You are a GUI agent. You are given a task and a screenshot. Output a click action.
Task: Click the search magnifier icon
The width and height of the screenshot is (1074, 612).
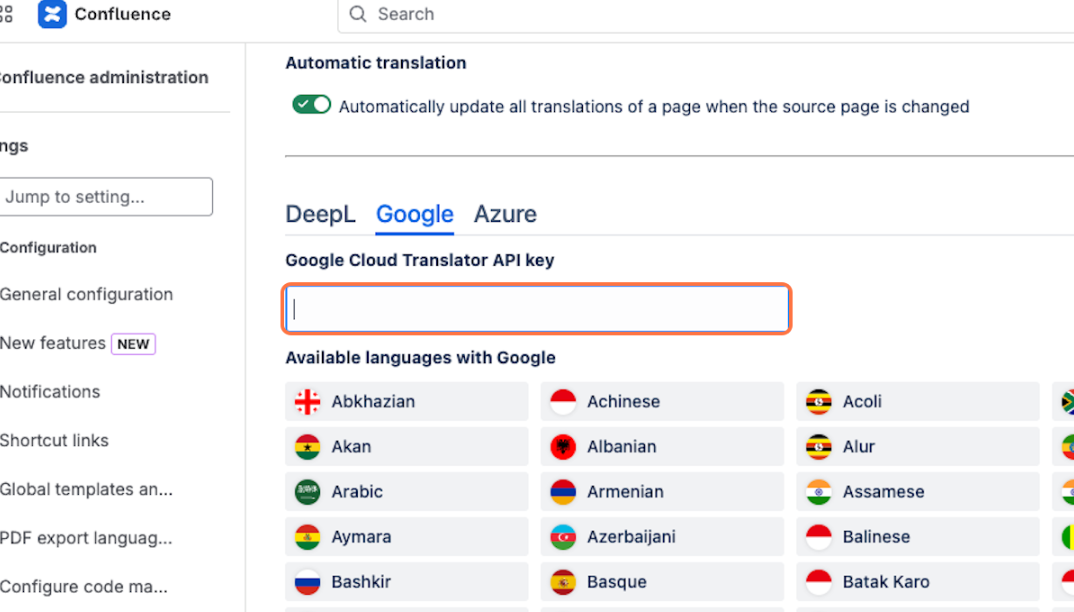pos(358,14)
